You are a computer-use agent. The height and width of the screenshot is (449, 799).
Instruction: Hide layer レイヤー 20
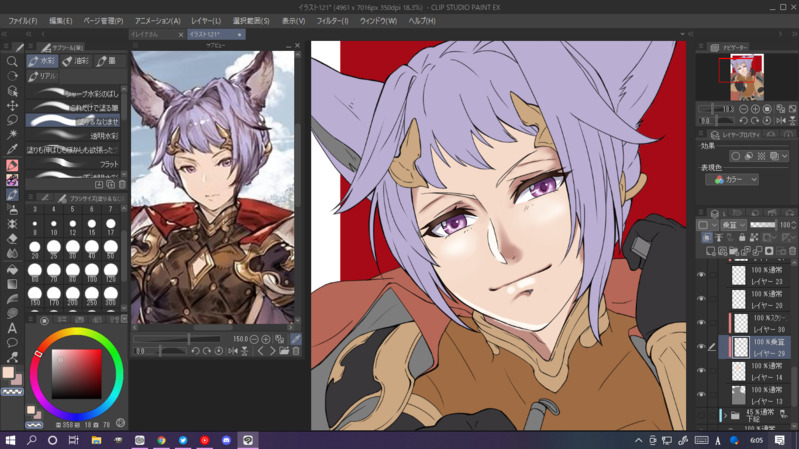click(702, 299)
